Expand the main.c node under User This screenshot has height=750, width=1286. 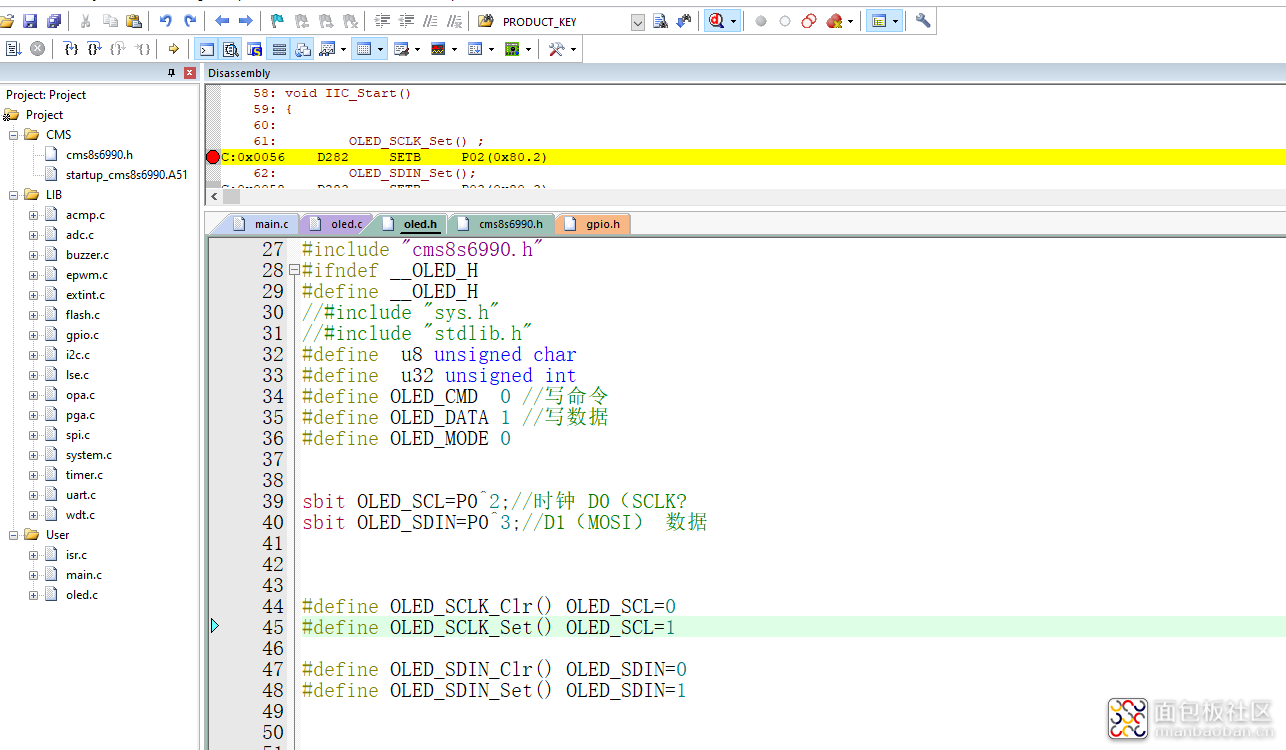tap(34, 575)
